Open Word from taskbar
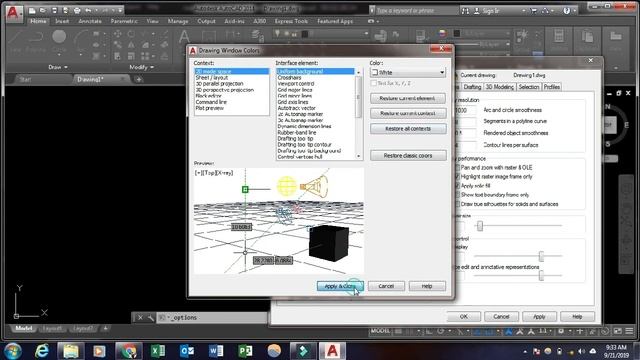The width and height of the screenshot is (640, 360). pos(216,351)
